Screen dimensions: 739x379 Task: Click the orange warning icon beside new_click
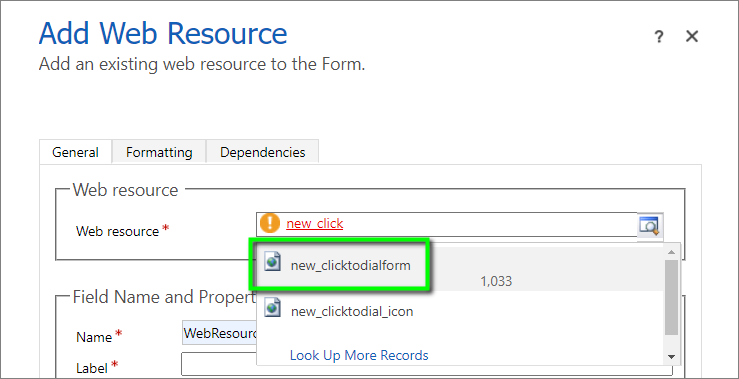point(270,222)
